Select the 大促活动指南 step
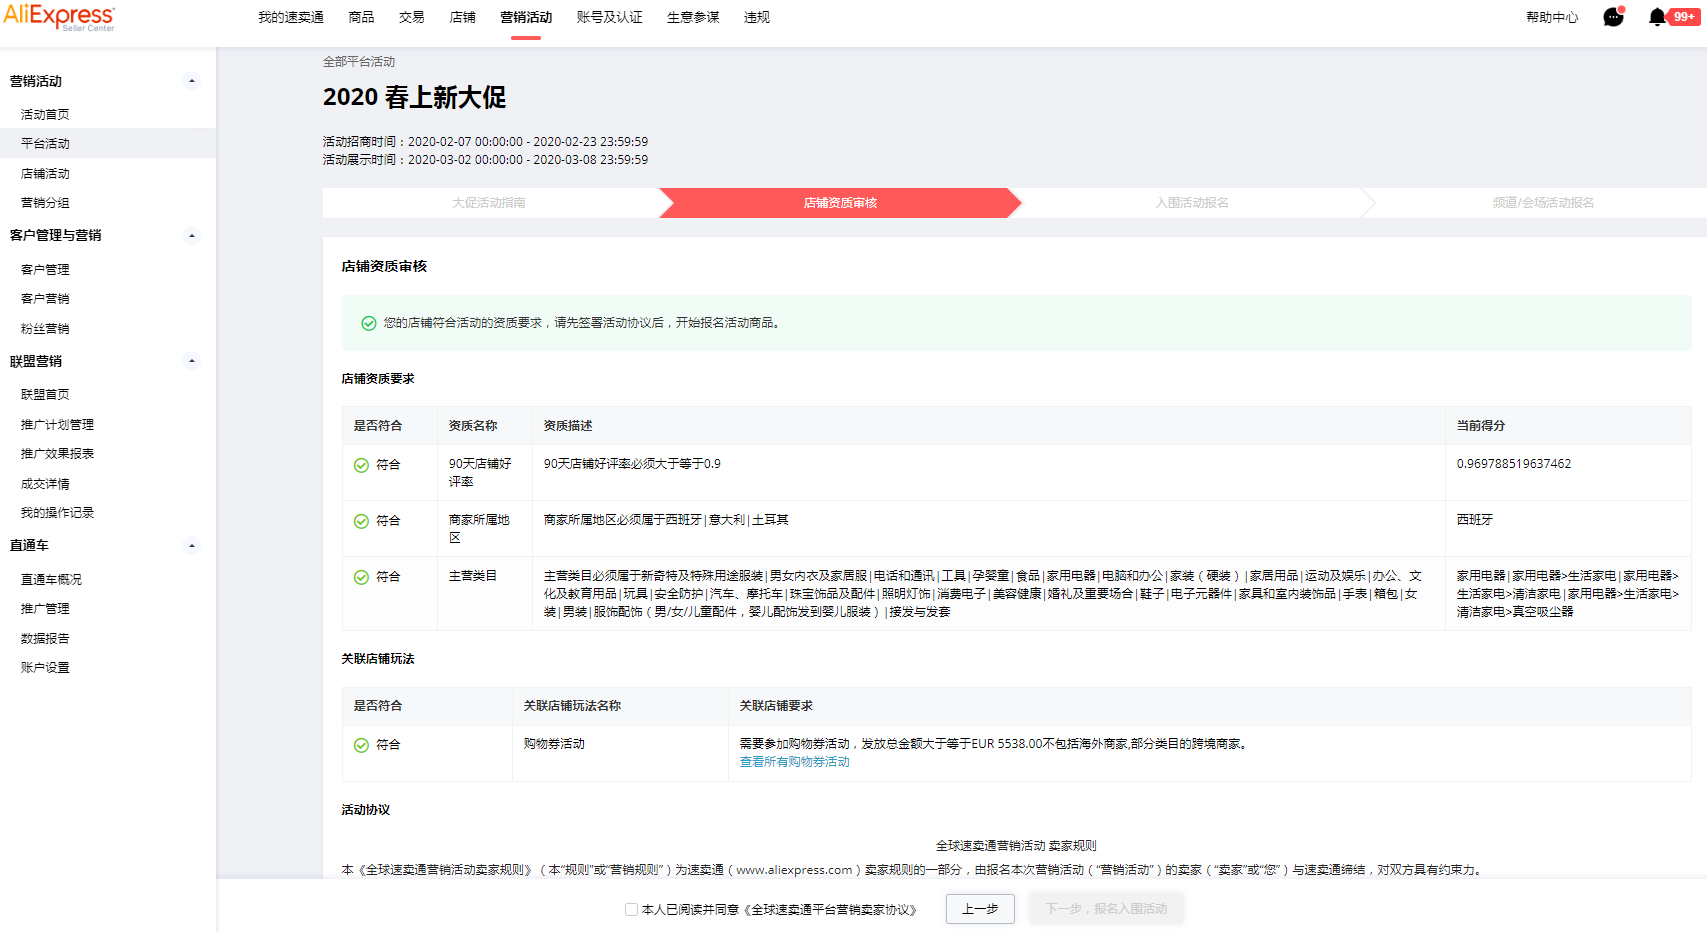 click(489, 203)
